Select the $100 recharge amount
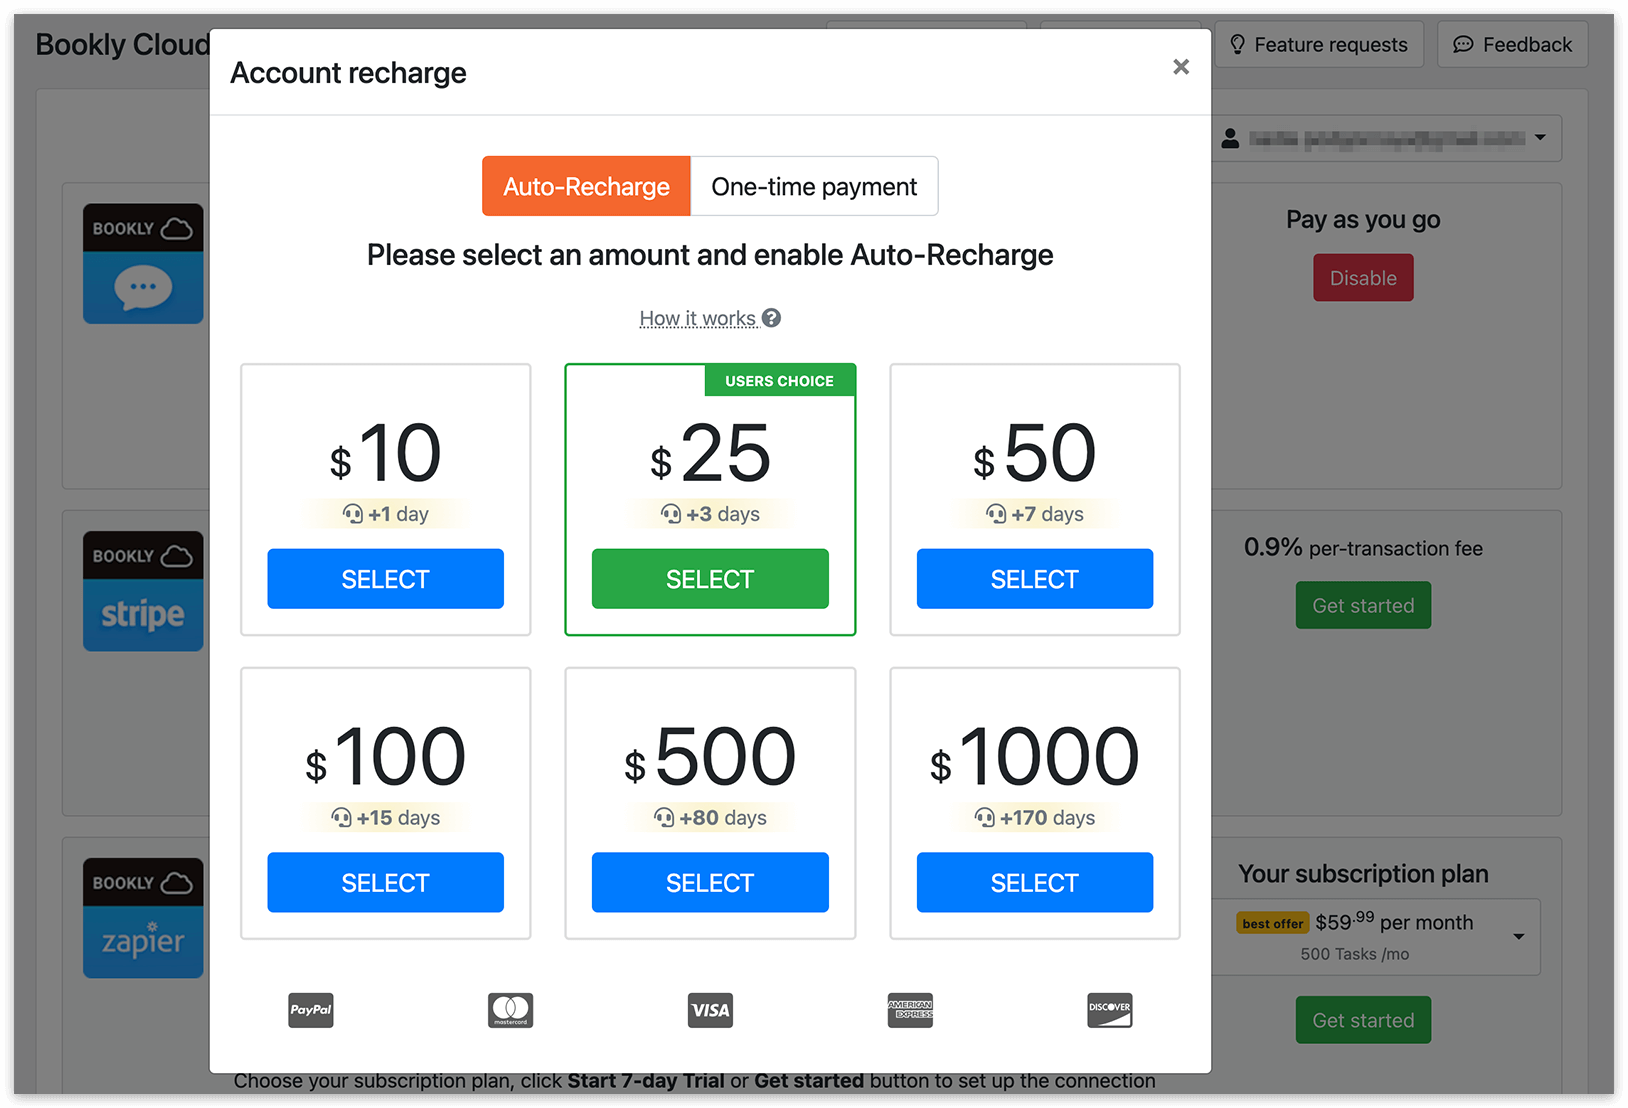The image size is (1628, 1108). coord(385,883)
